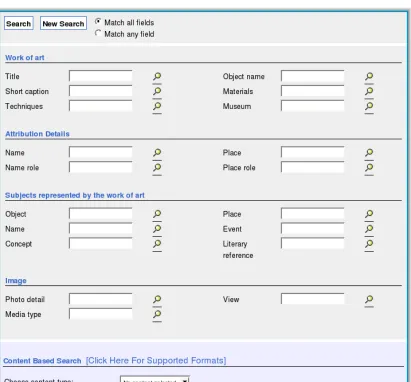Screen dimensions: 411x382
Task: Open the View field lookup magnifier
Action: pos(369,299)
